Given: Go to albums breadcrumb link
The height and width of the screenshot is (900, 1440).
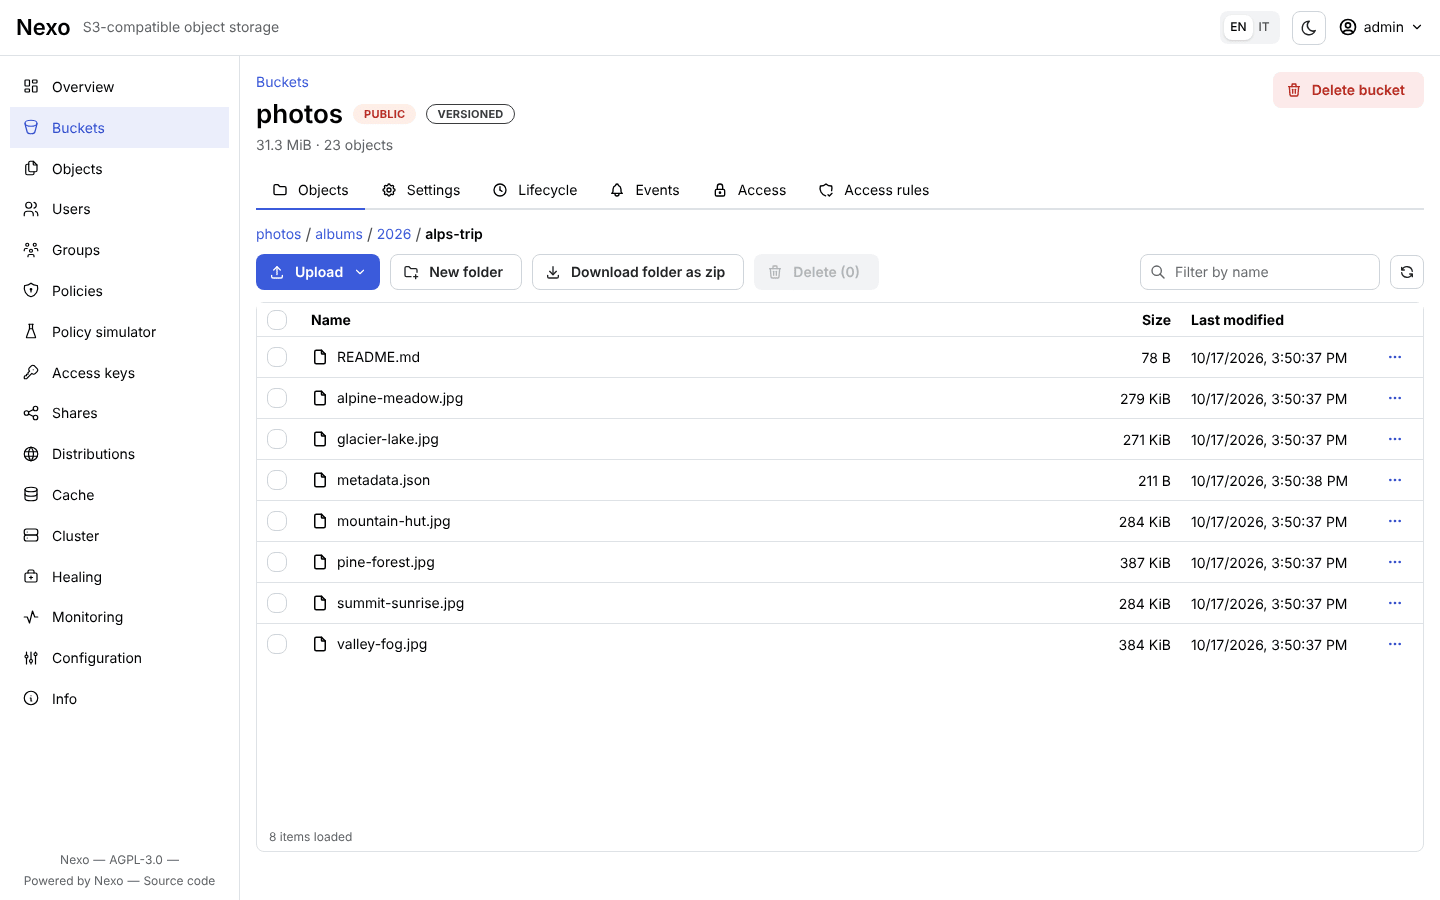Looking at the screenshot, I should point(339,234).
